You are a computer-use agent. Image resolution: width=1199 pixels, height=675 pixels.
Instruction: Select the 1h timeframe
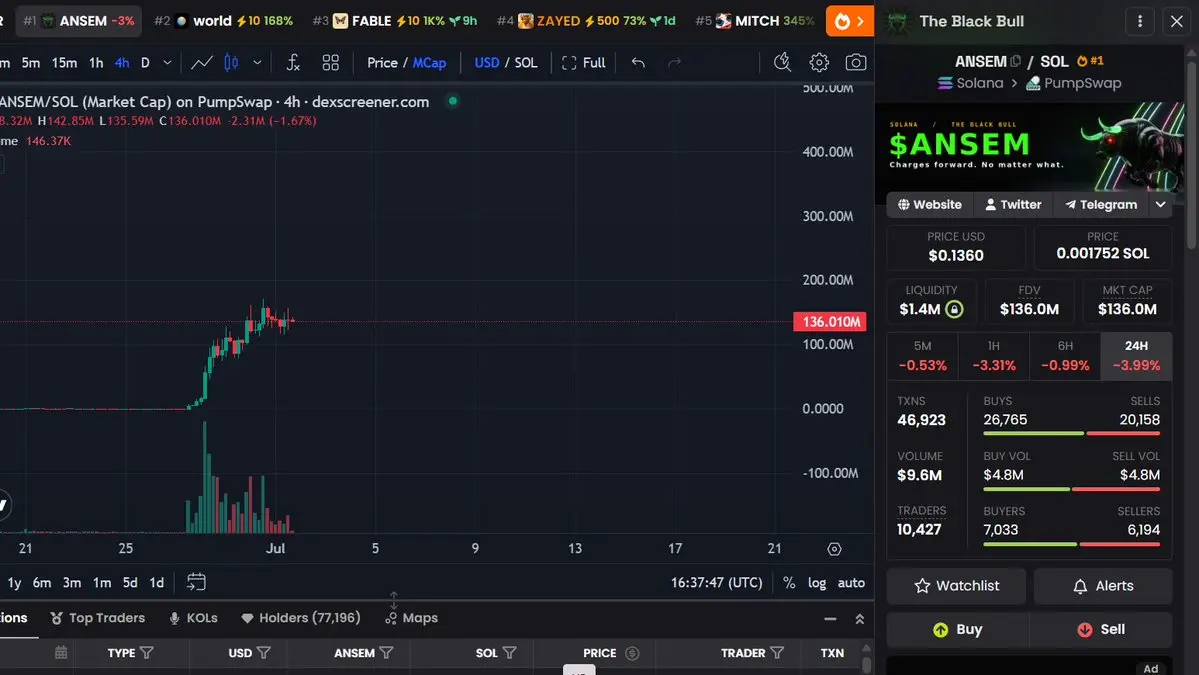point(96,63)
